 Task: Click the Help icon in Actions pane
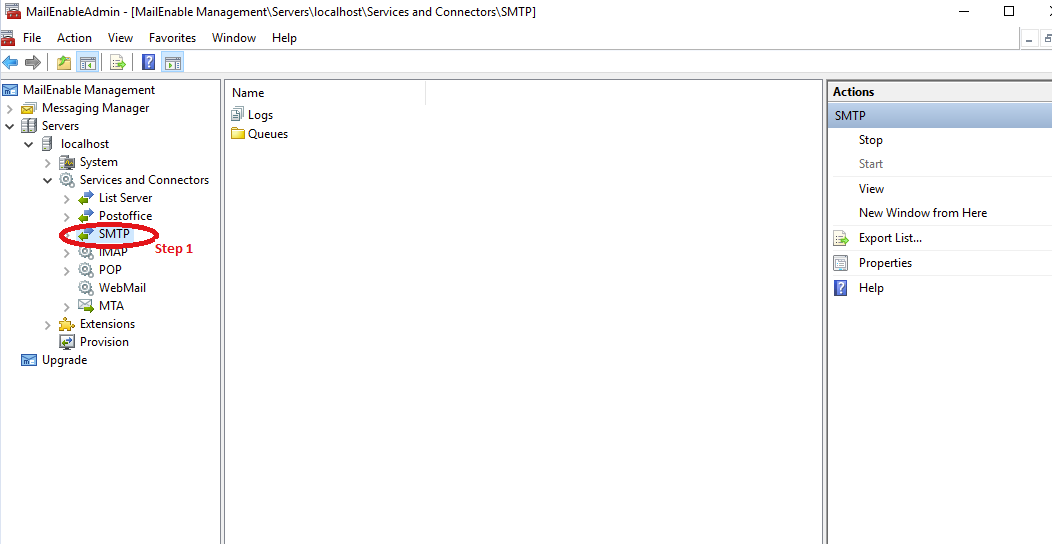(841, 288)
